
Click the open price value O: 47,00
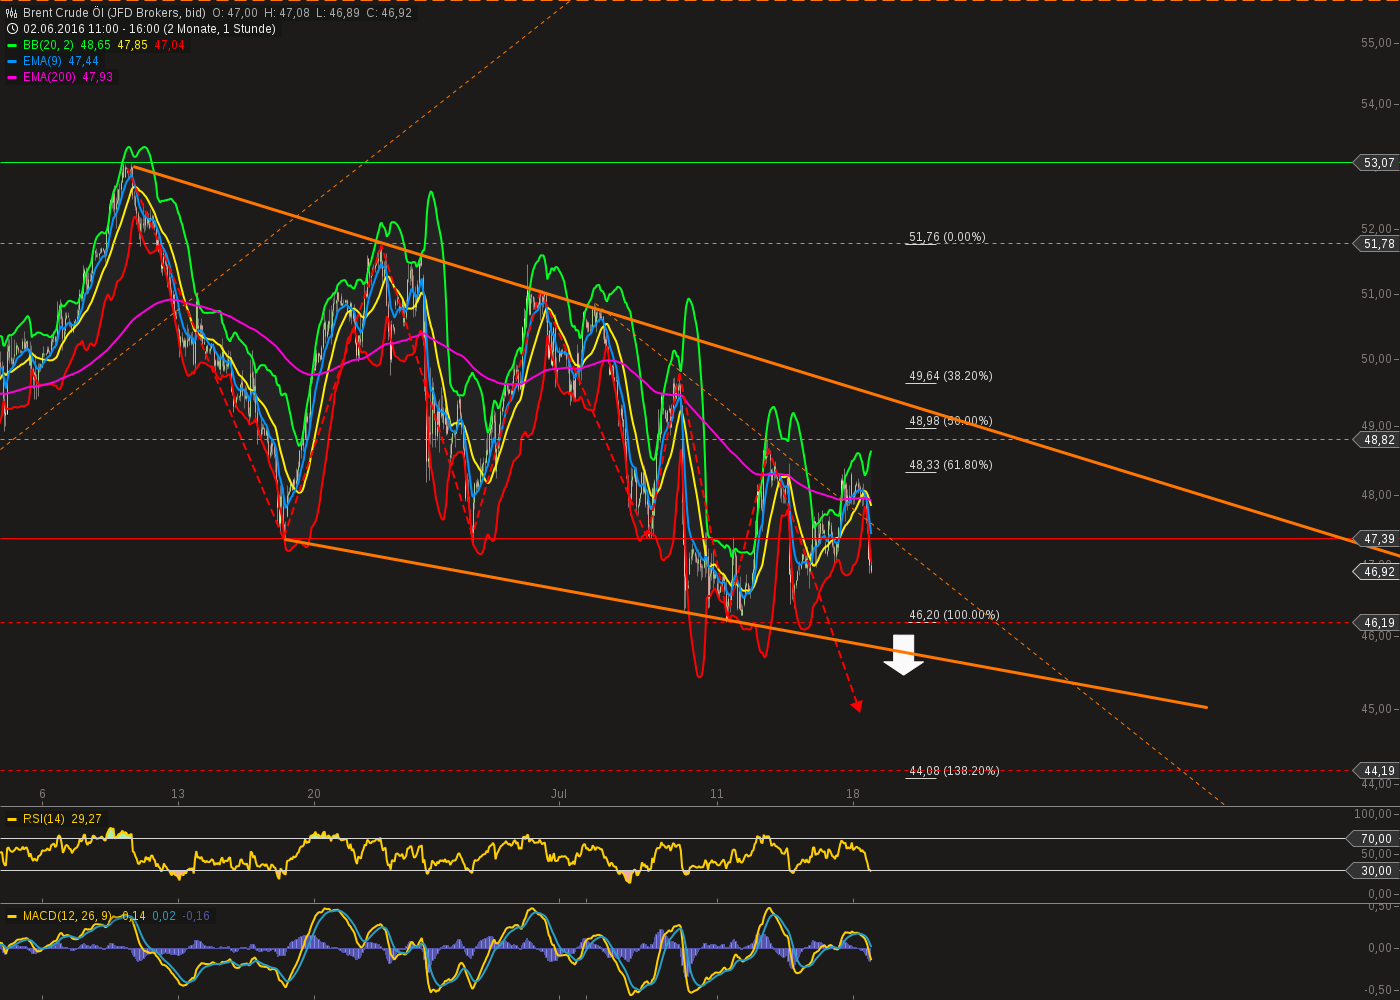235,13
